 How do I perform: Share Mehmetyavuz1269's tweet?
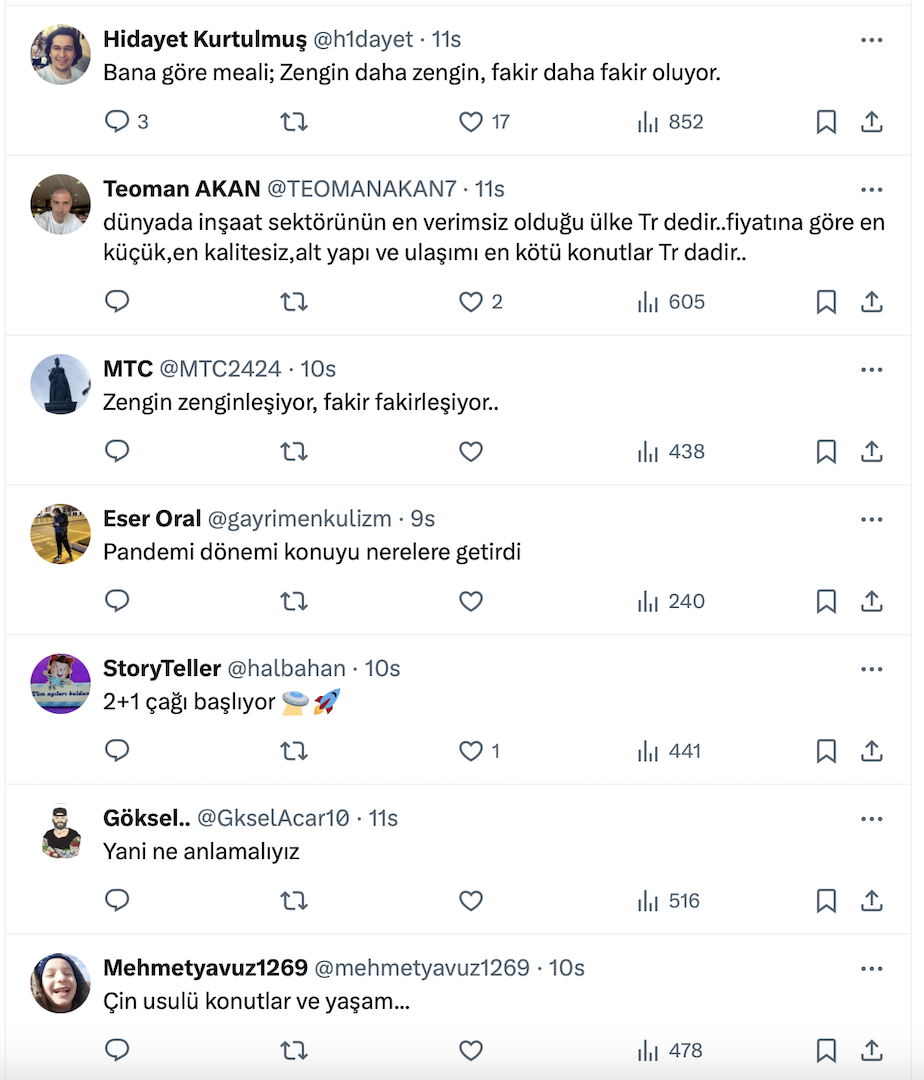872,1051
